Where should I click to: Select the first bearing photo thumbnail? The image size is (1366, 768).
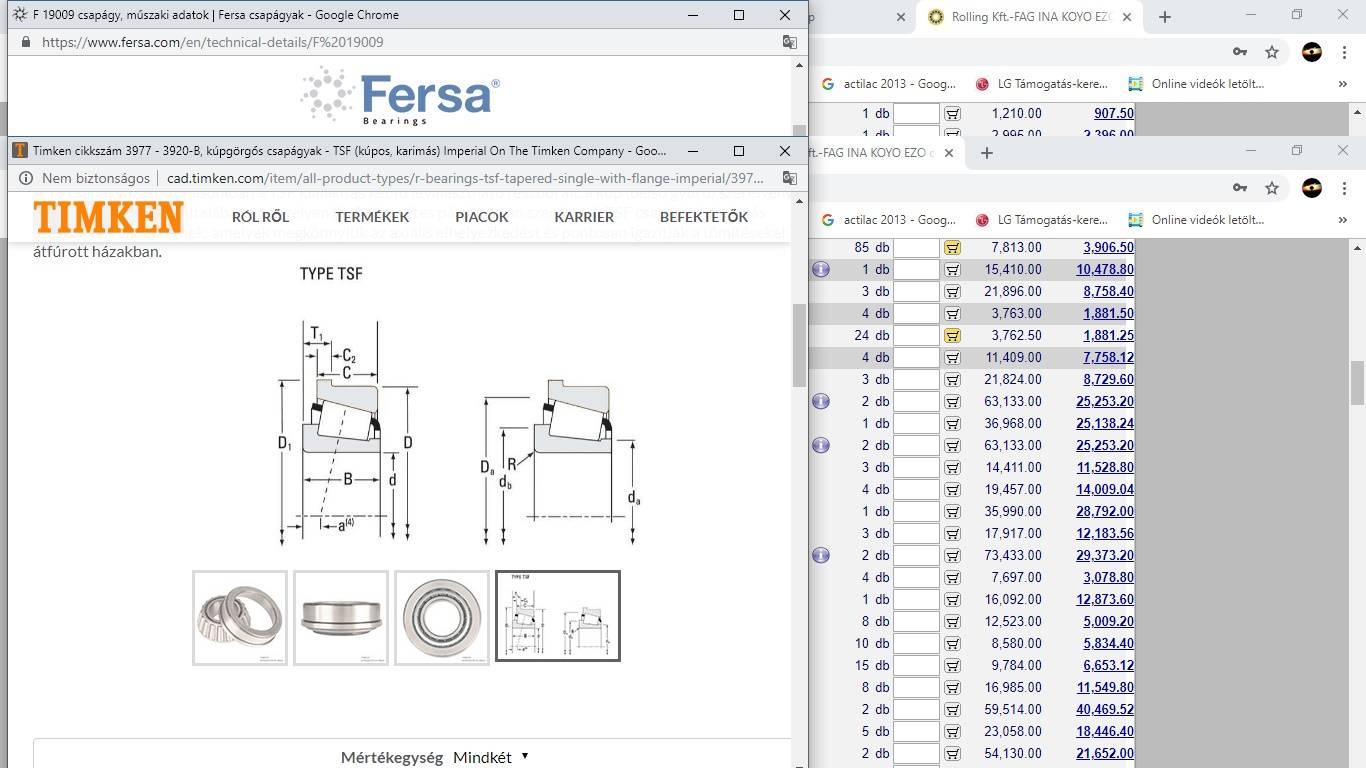click(240, 617)
